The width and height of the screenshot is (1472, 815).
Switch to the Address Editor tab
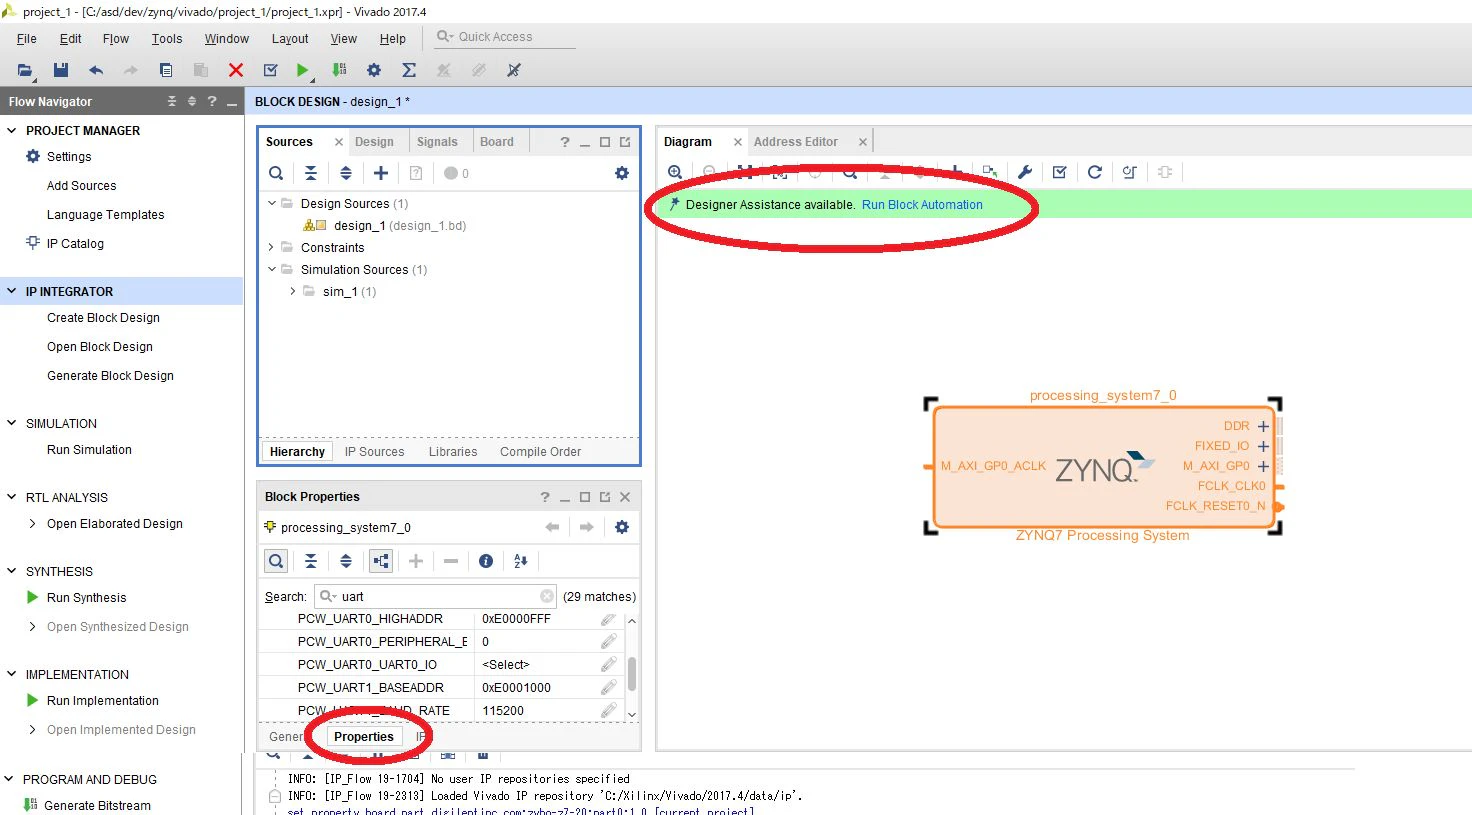coord(796,142)
